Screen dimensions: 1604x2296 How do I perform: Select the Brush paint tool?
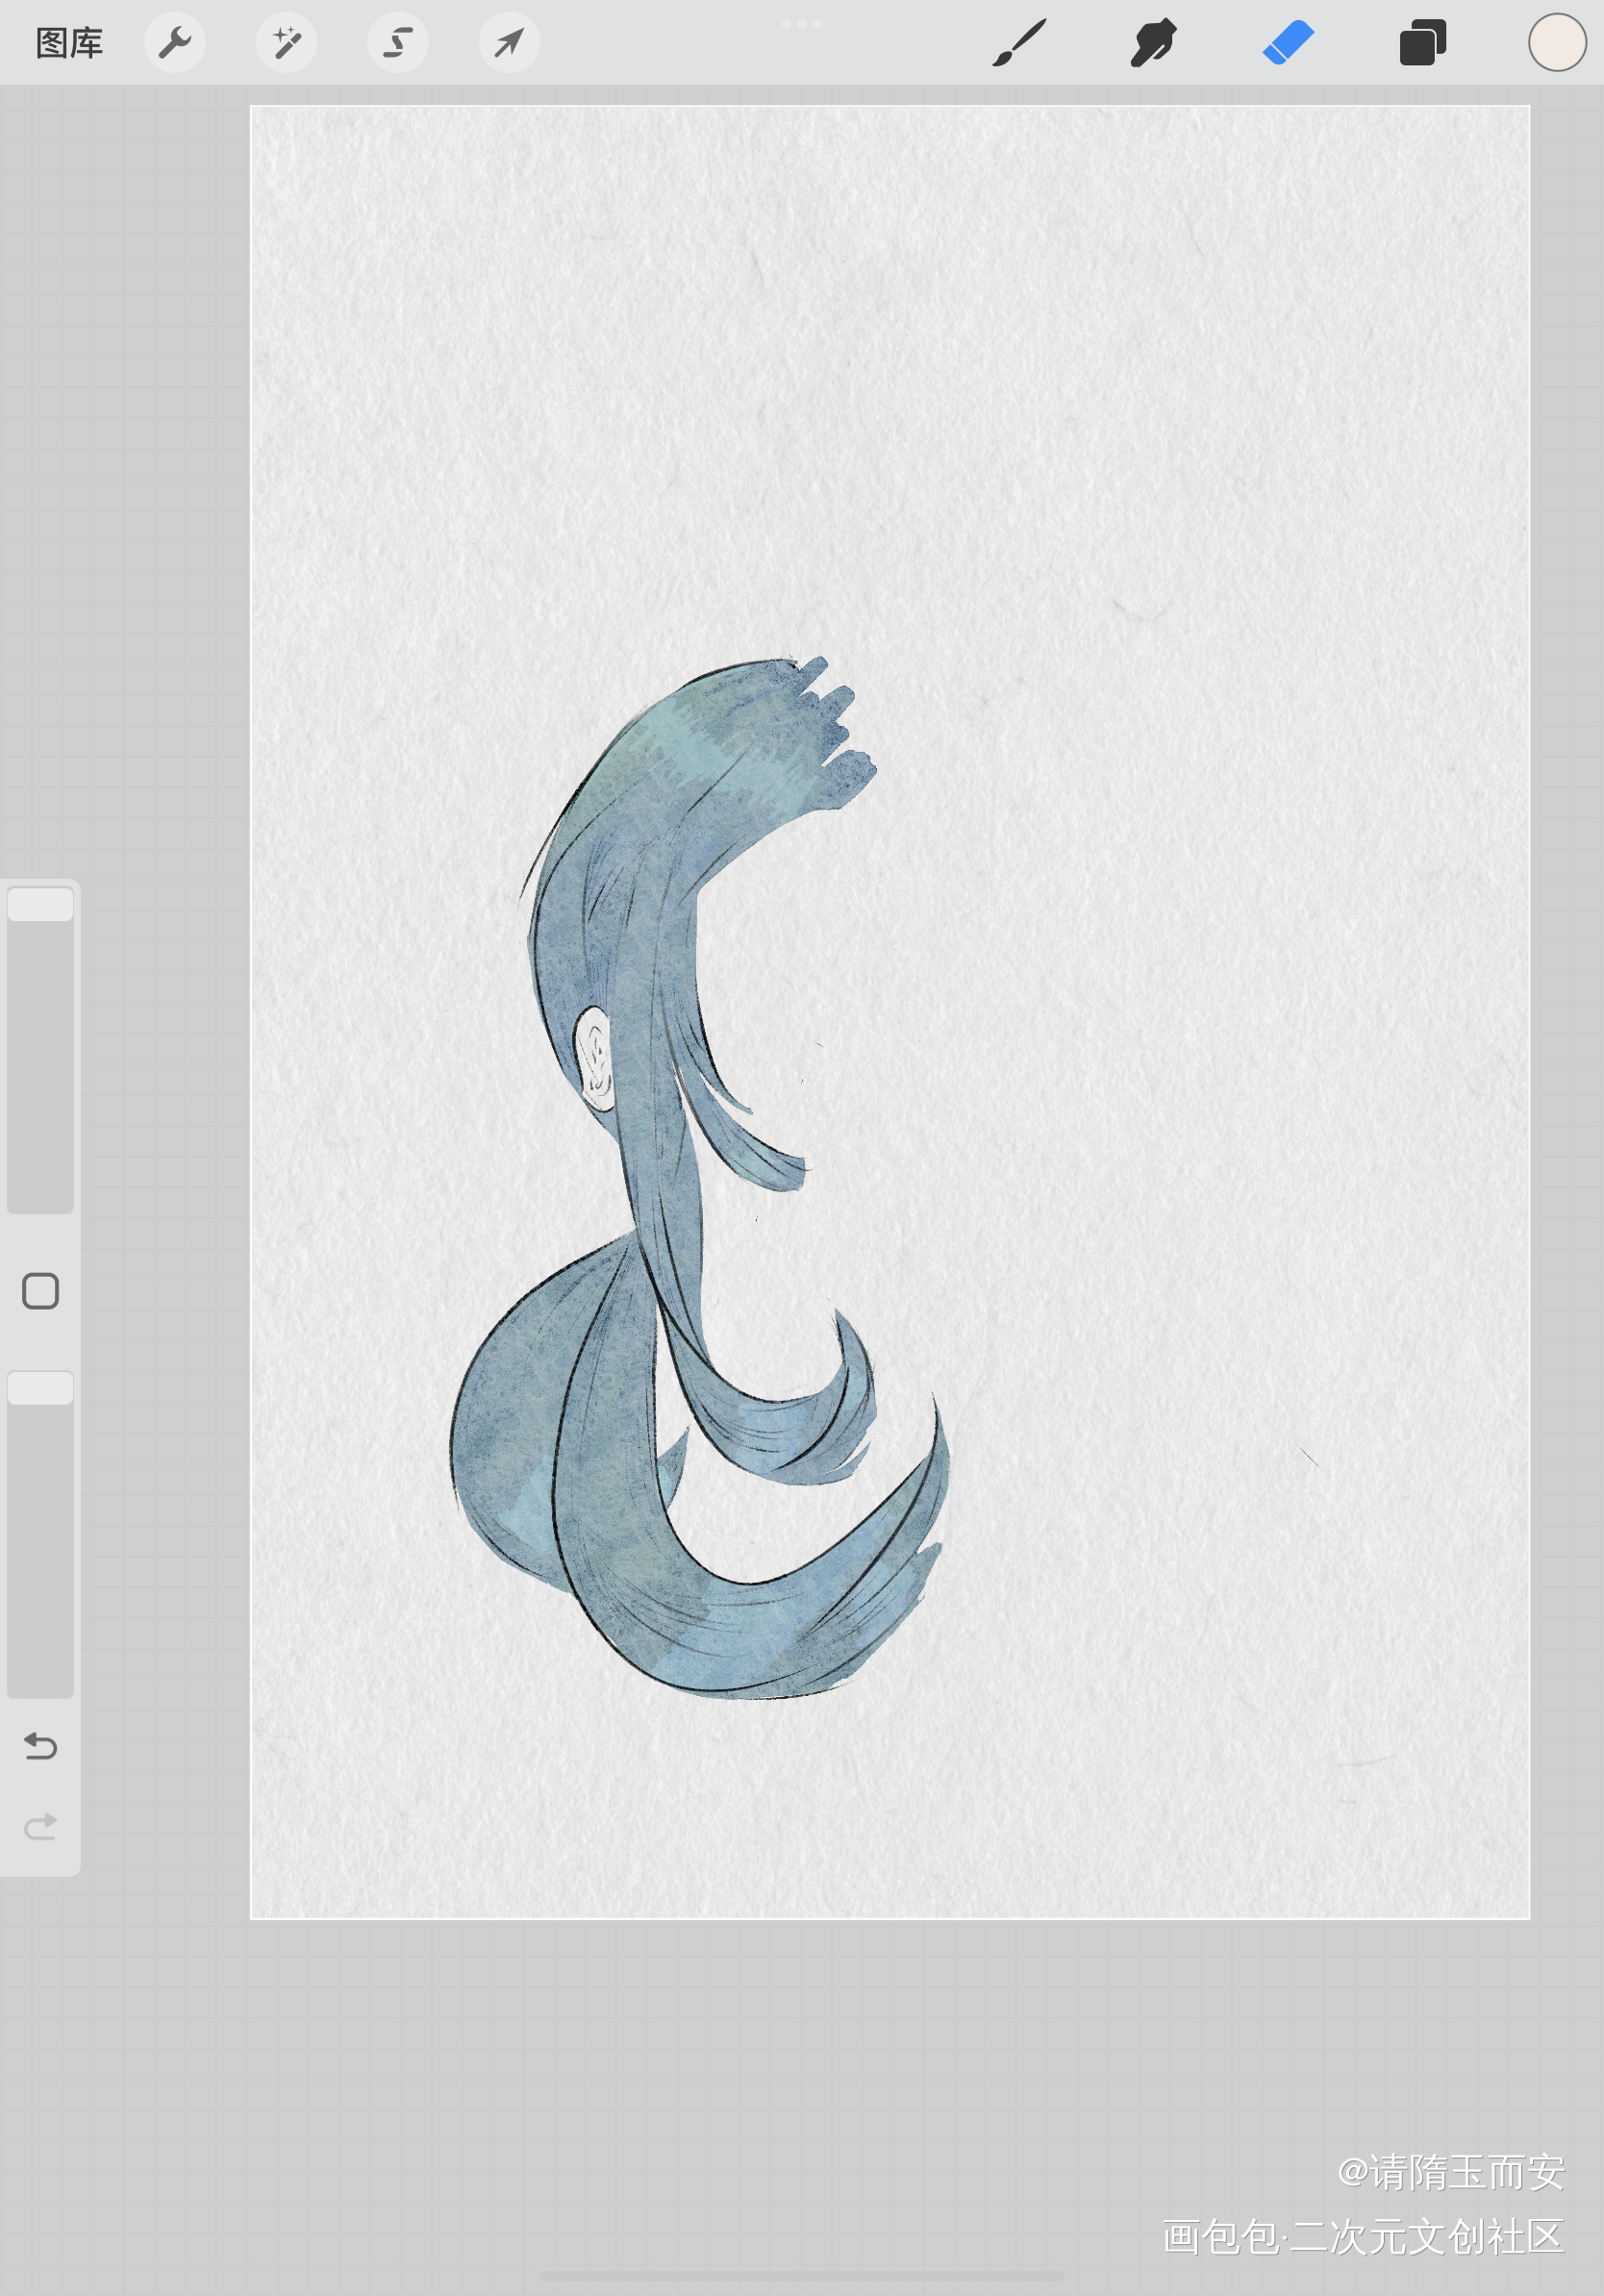point(1019,43)
